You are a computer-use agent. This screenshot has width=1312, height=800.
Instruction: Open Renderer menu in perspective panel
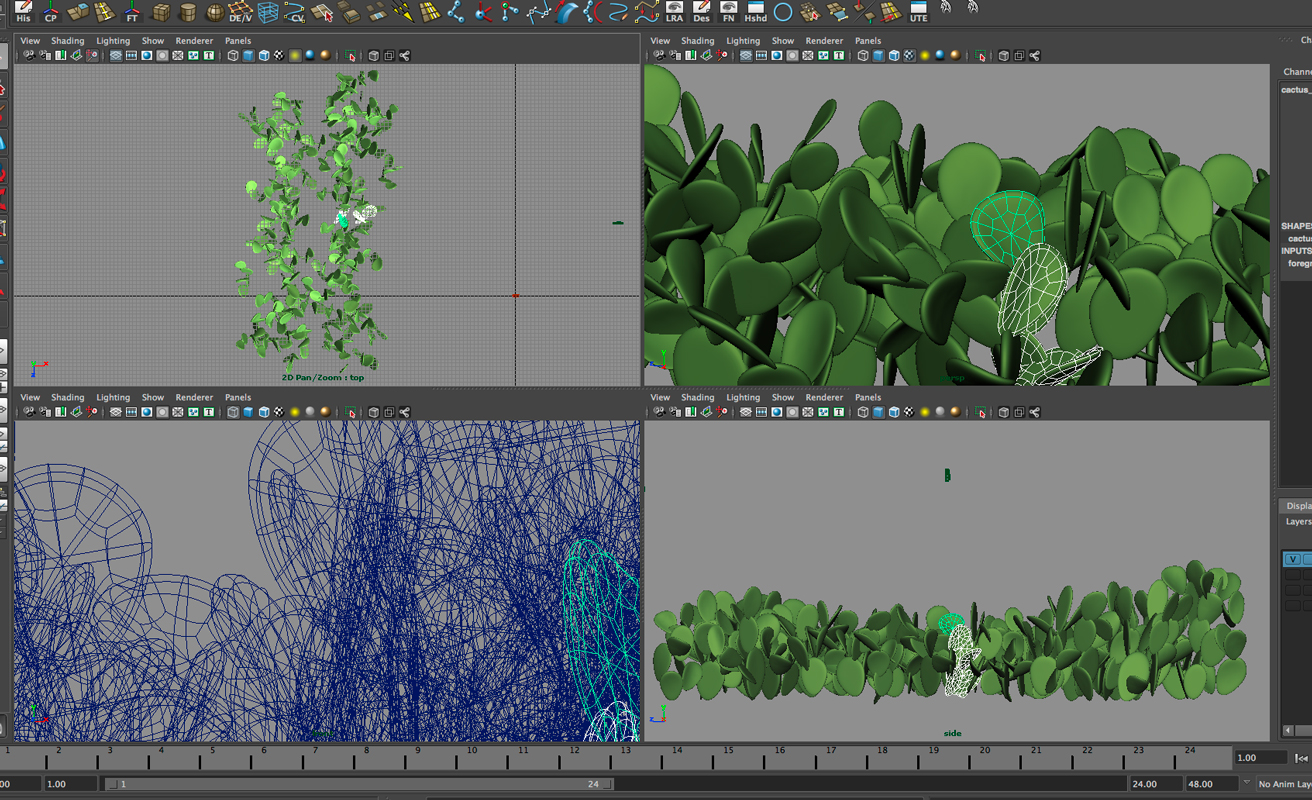tap(824, 41)
